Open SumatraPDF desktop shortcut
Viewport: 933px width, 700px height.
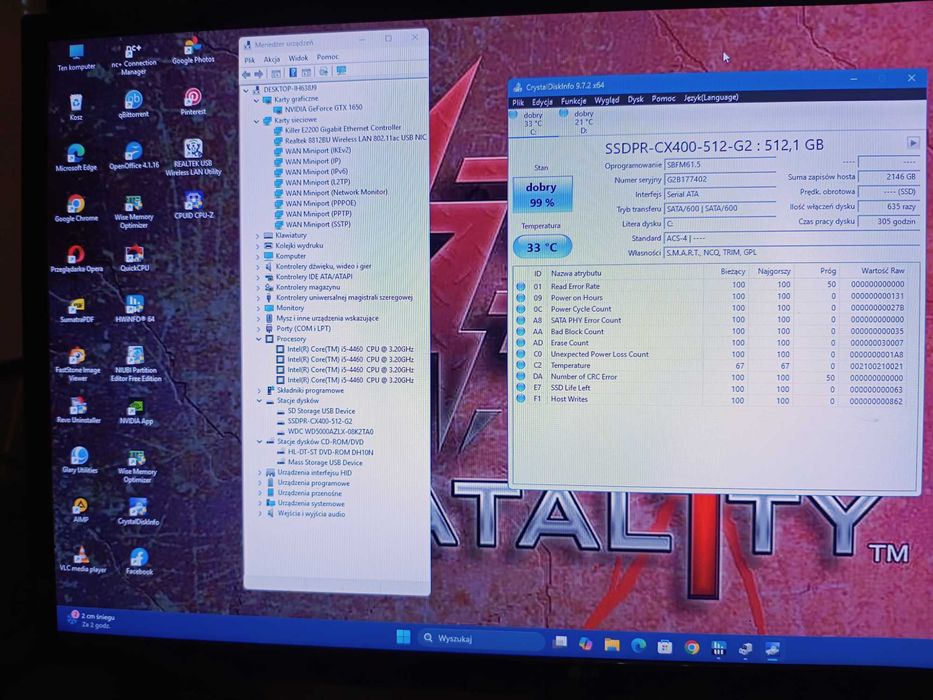pyautogui.click(x=77, y=310)
